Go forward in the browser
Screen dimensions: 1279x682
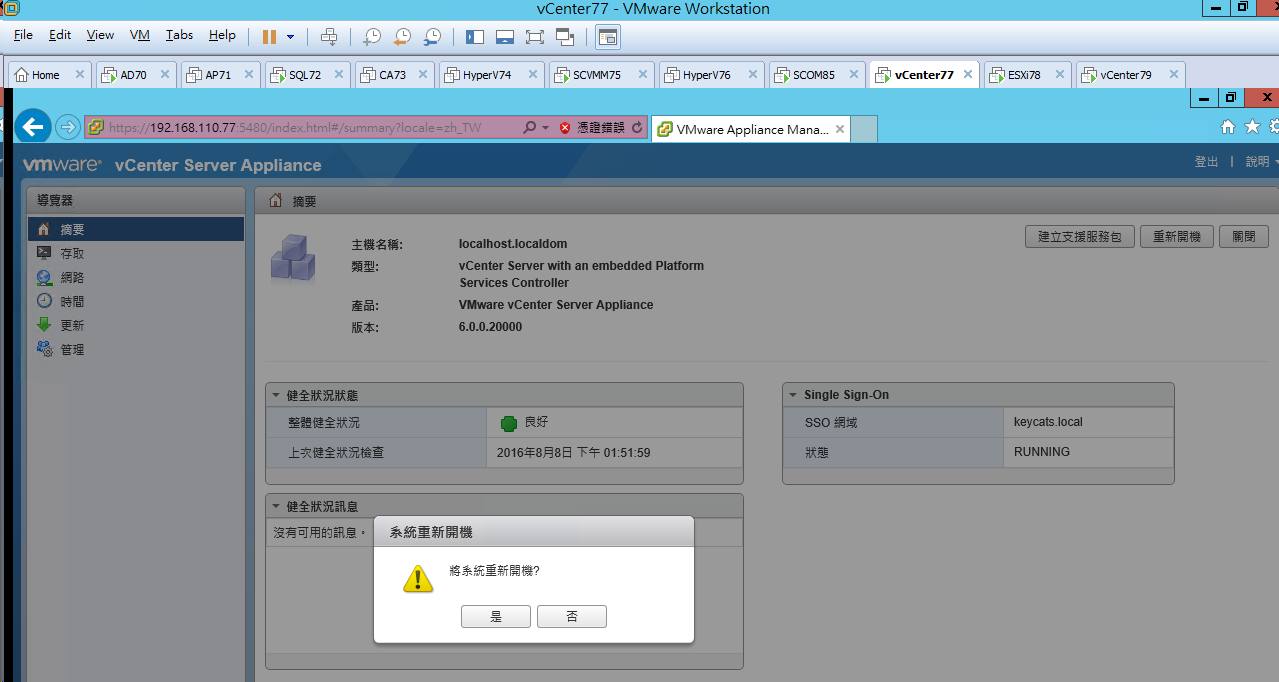pos(67,127)
